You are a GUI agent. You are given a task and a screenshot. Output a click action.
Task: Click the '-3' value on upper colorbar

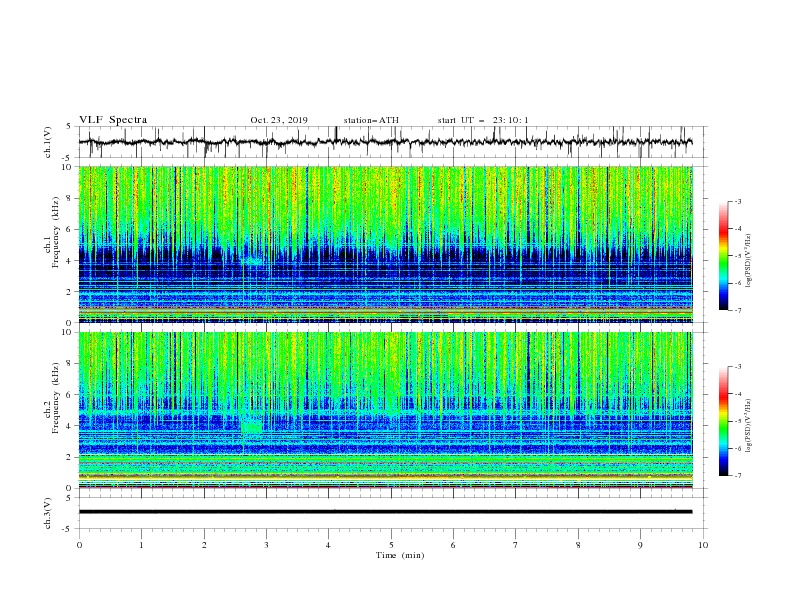coord(737,201)
